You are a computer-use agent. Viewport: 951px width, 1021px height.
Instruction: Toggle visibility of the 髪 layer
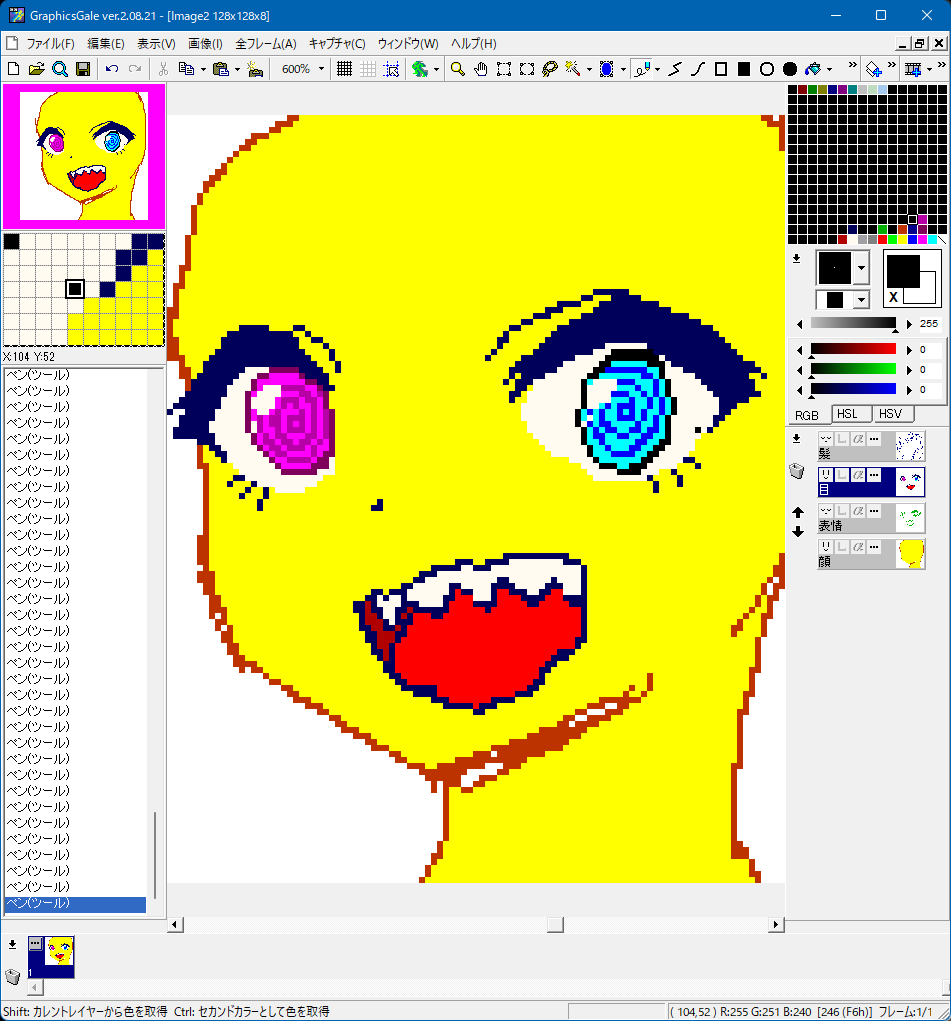tap(825, 439)
